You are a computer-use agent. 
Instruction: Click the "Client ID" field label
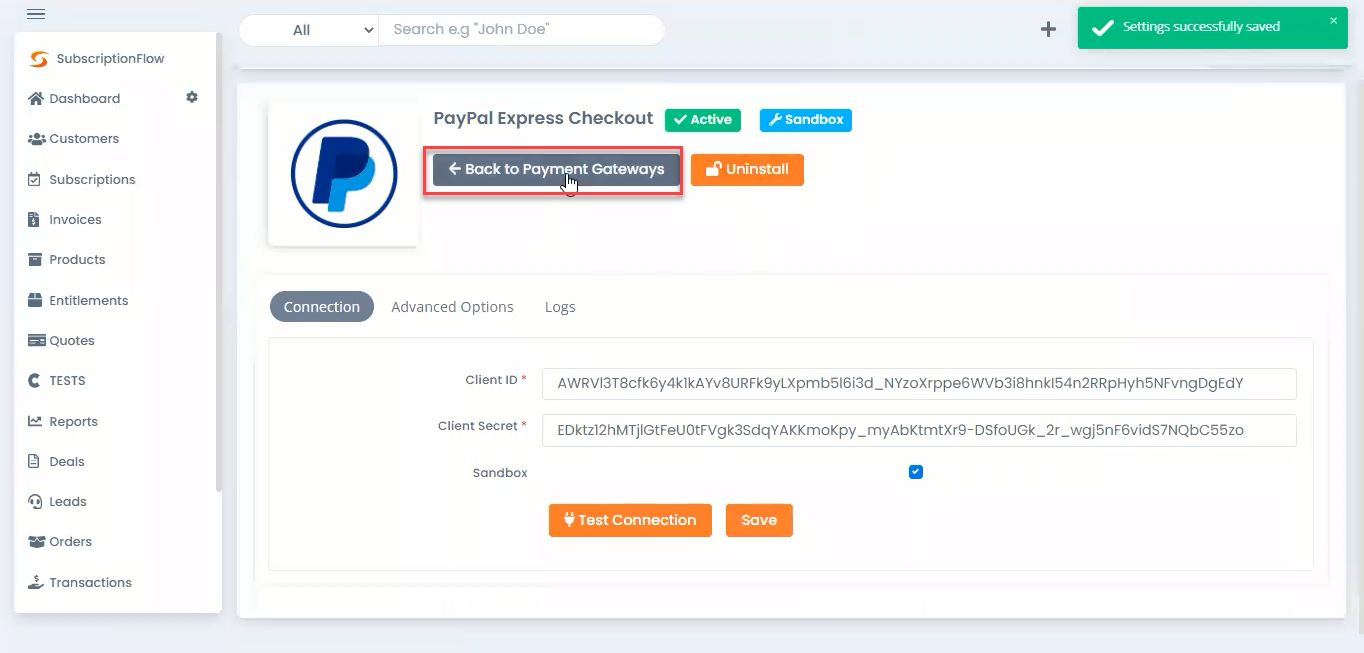[491, 380]
